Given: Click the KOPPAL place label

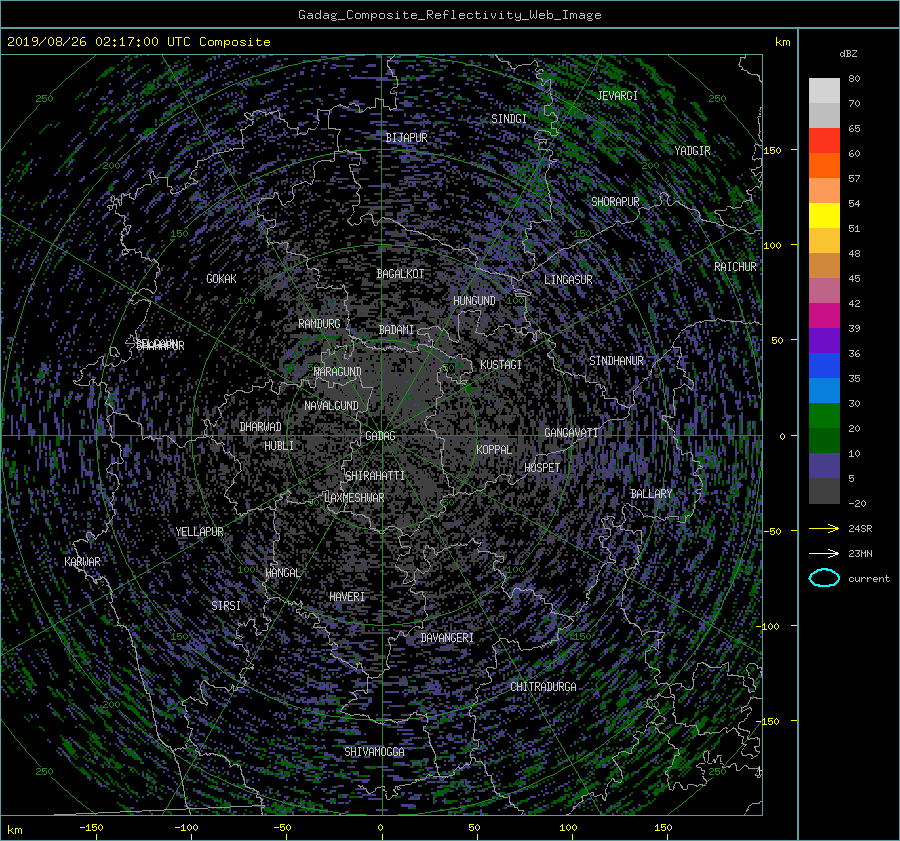Looking at the screenshot, I should [494, 450].
